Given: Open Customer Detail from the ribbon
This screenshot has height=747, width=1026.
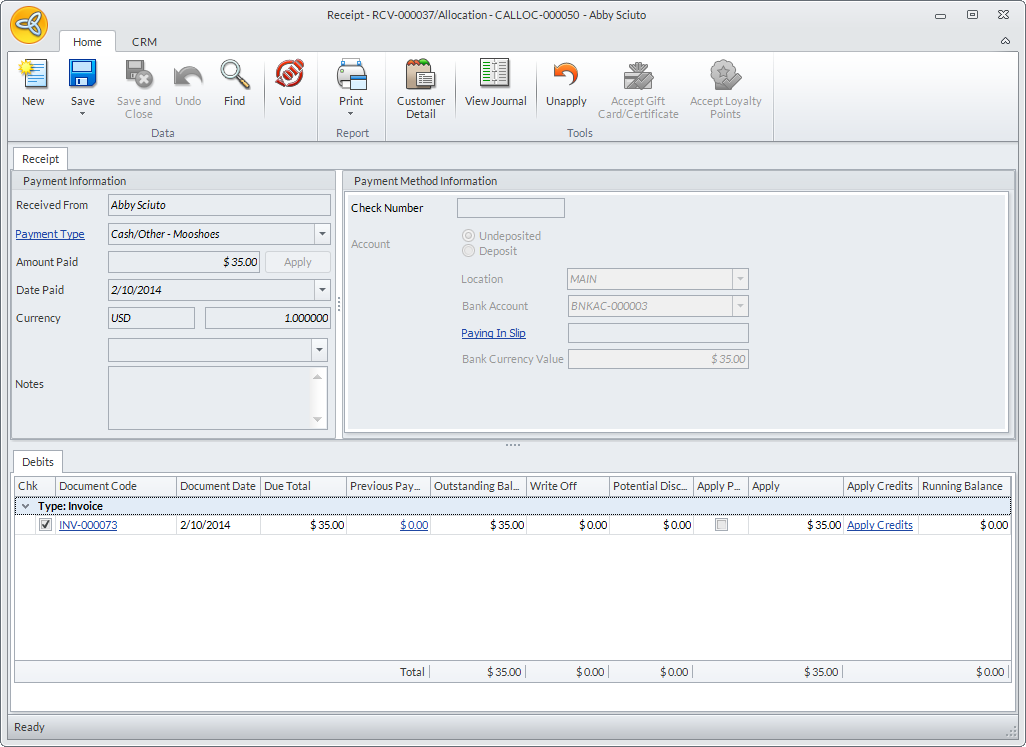Looking at the screenshot, I should coord(420,76).
